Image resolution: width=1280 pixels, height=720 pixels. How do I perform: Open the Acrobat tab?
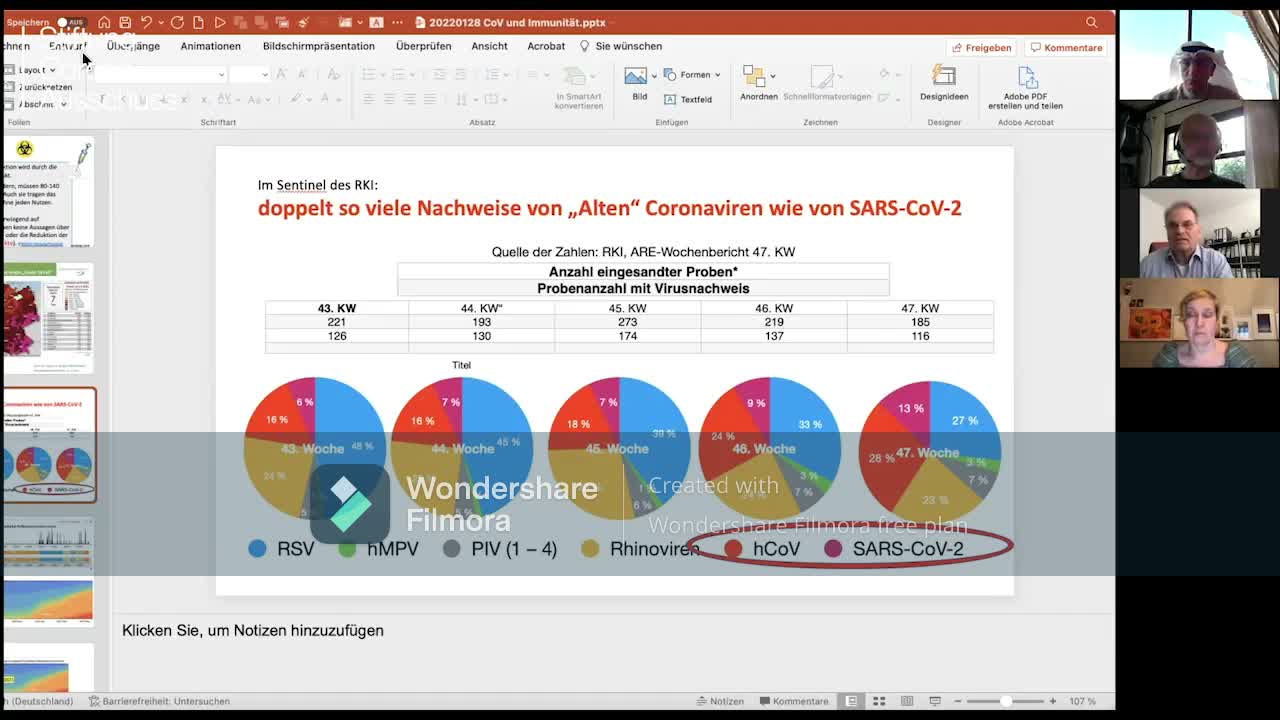point(546,46)
